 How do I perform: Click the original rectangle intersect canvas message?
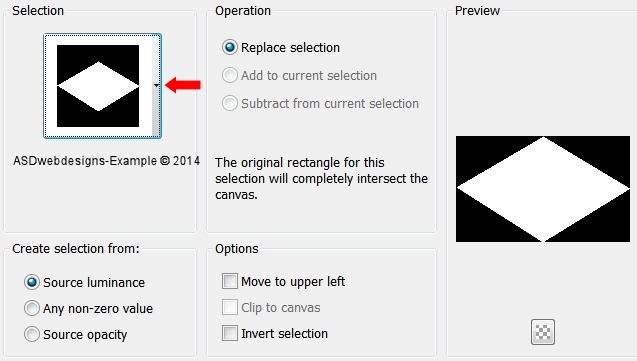321,179
